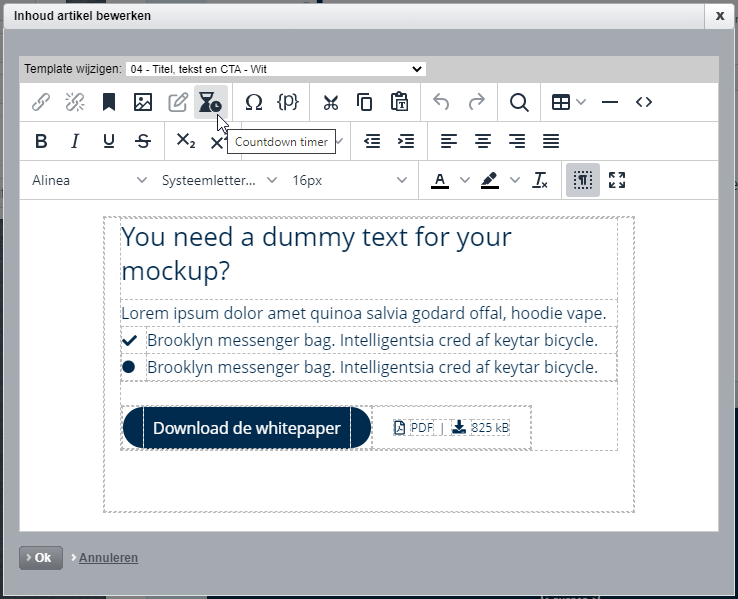Toggle italic text style

tap(75, 141)
